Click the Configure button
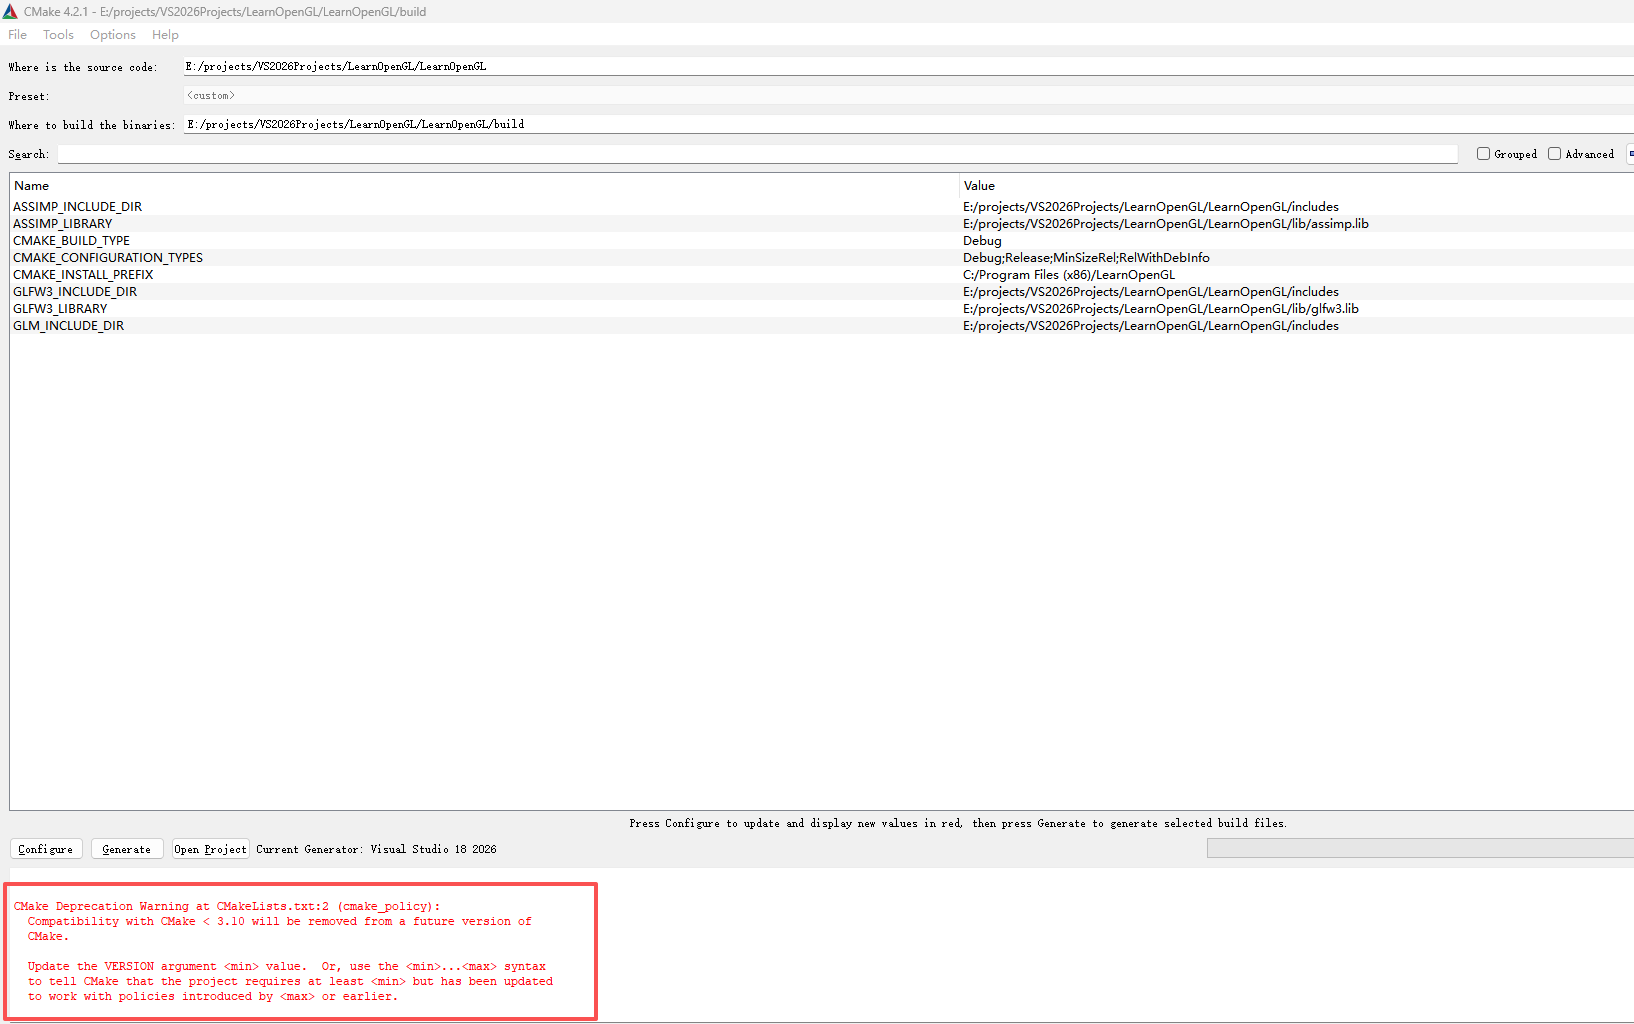The image size is (1634, 1024). (x=46, y=849)
